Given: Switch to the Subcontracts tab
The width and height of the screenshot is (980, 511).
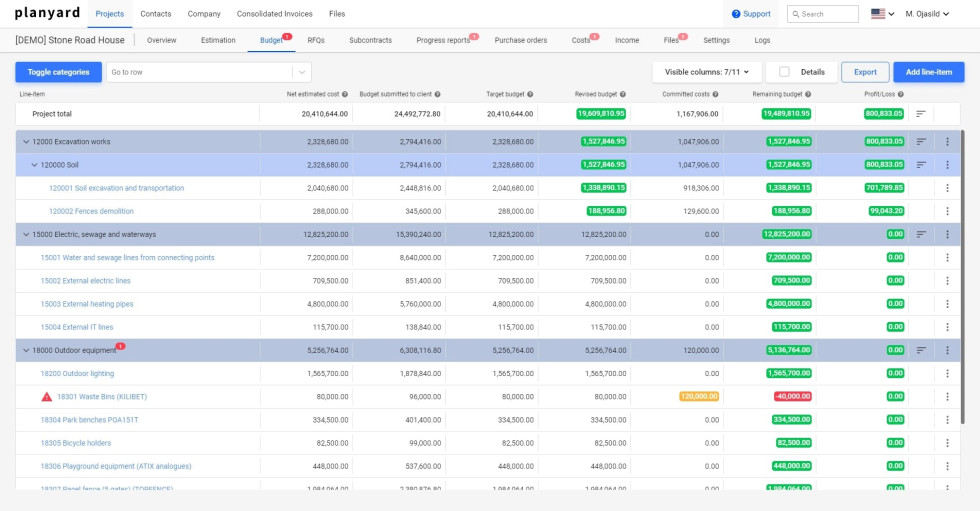Looking at the screenshot, I should [370, 40].
